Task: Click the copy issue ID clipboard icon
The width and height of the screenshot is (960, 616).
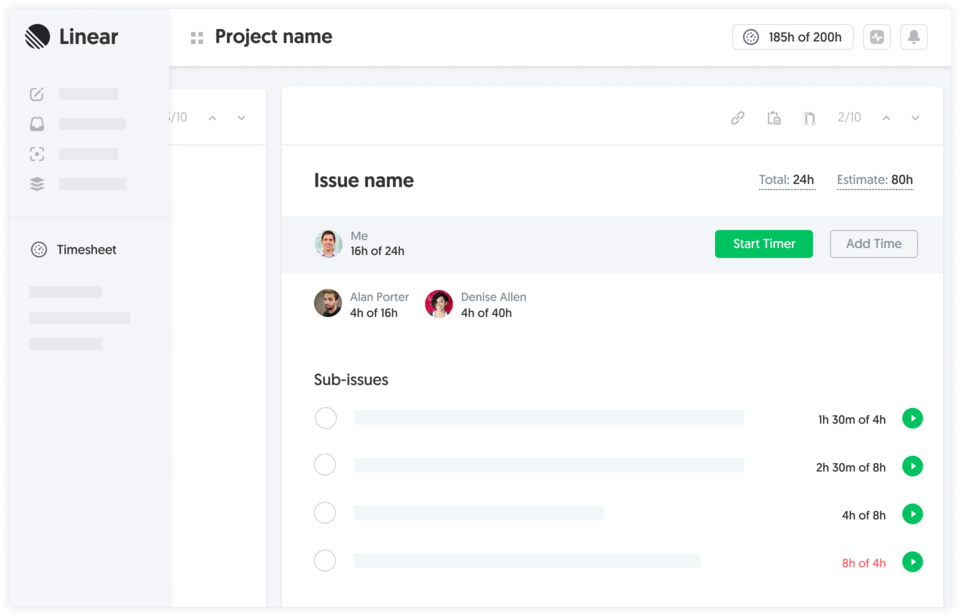Action: pyautogui.click(x=774, y=118)
